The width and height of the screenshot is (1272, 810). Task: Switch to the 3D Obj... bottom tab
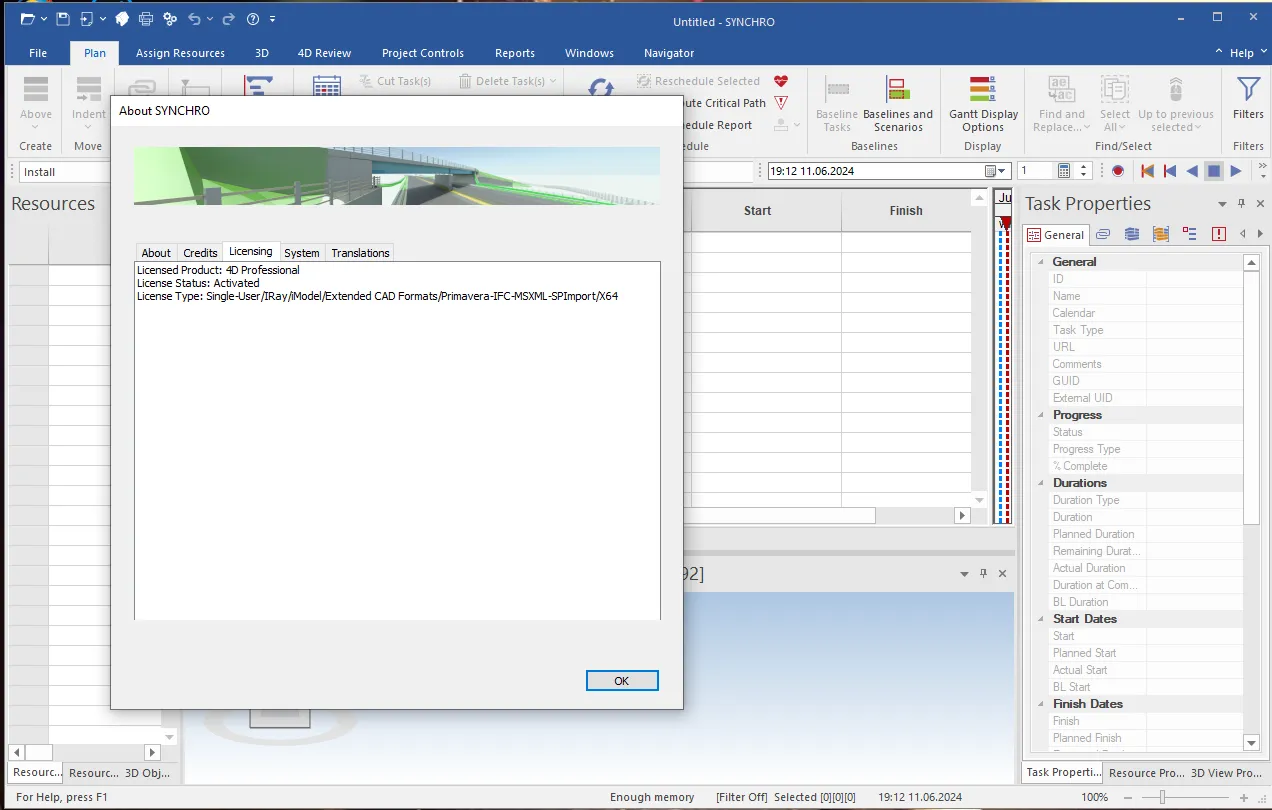pyautogui.click(x=148, y=773)
